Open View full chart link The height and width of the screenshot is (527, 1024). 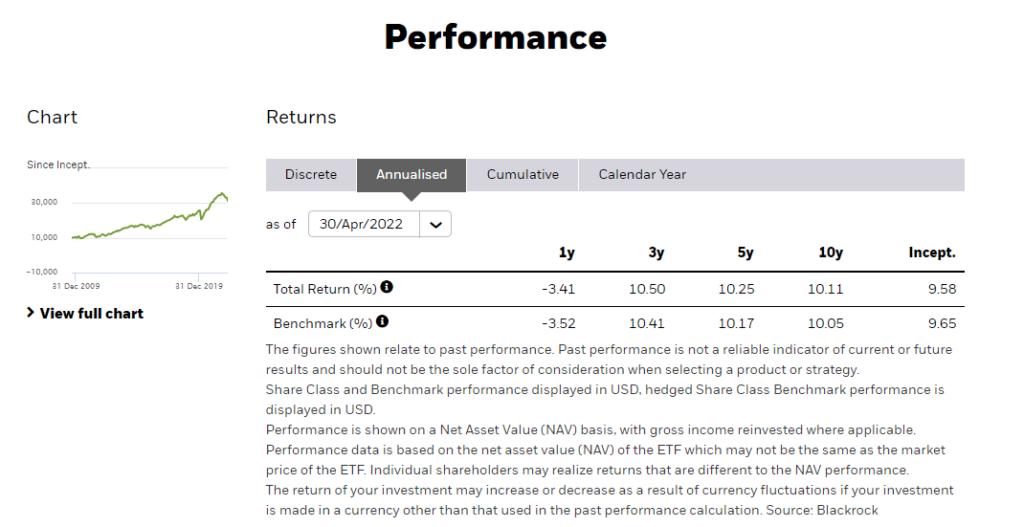coord(91,313)
